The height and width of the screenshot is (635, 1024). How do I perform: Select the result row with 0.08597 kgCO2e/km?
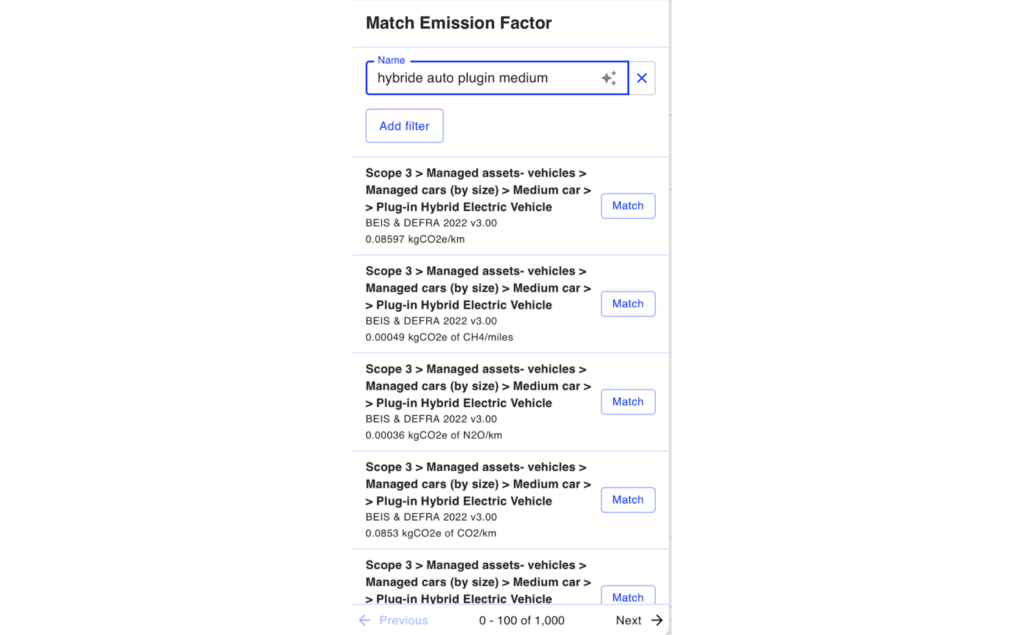click(470, 206)
